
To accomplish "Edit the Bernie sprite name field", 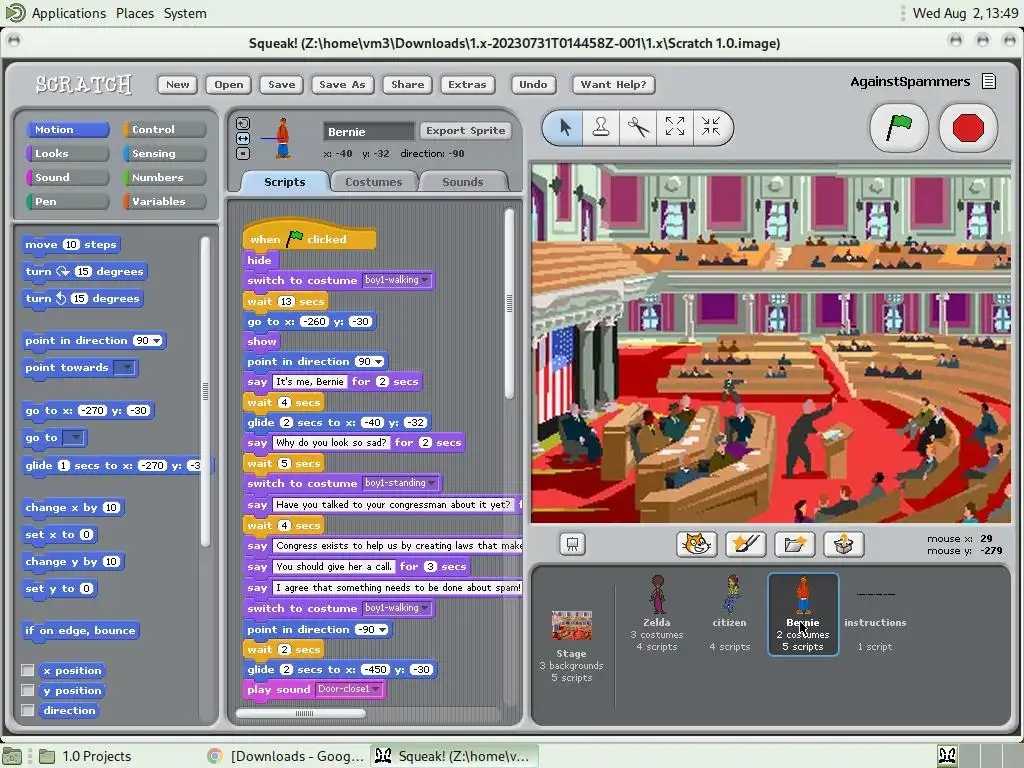I will pyautogui.click(x=369, y=131).
